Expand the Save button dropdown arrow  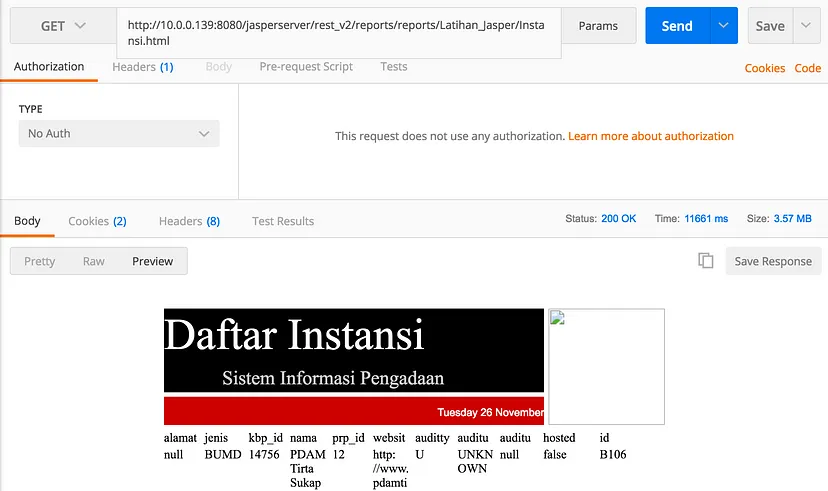click(x=806, y=26)
